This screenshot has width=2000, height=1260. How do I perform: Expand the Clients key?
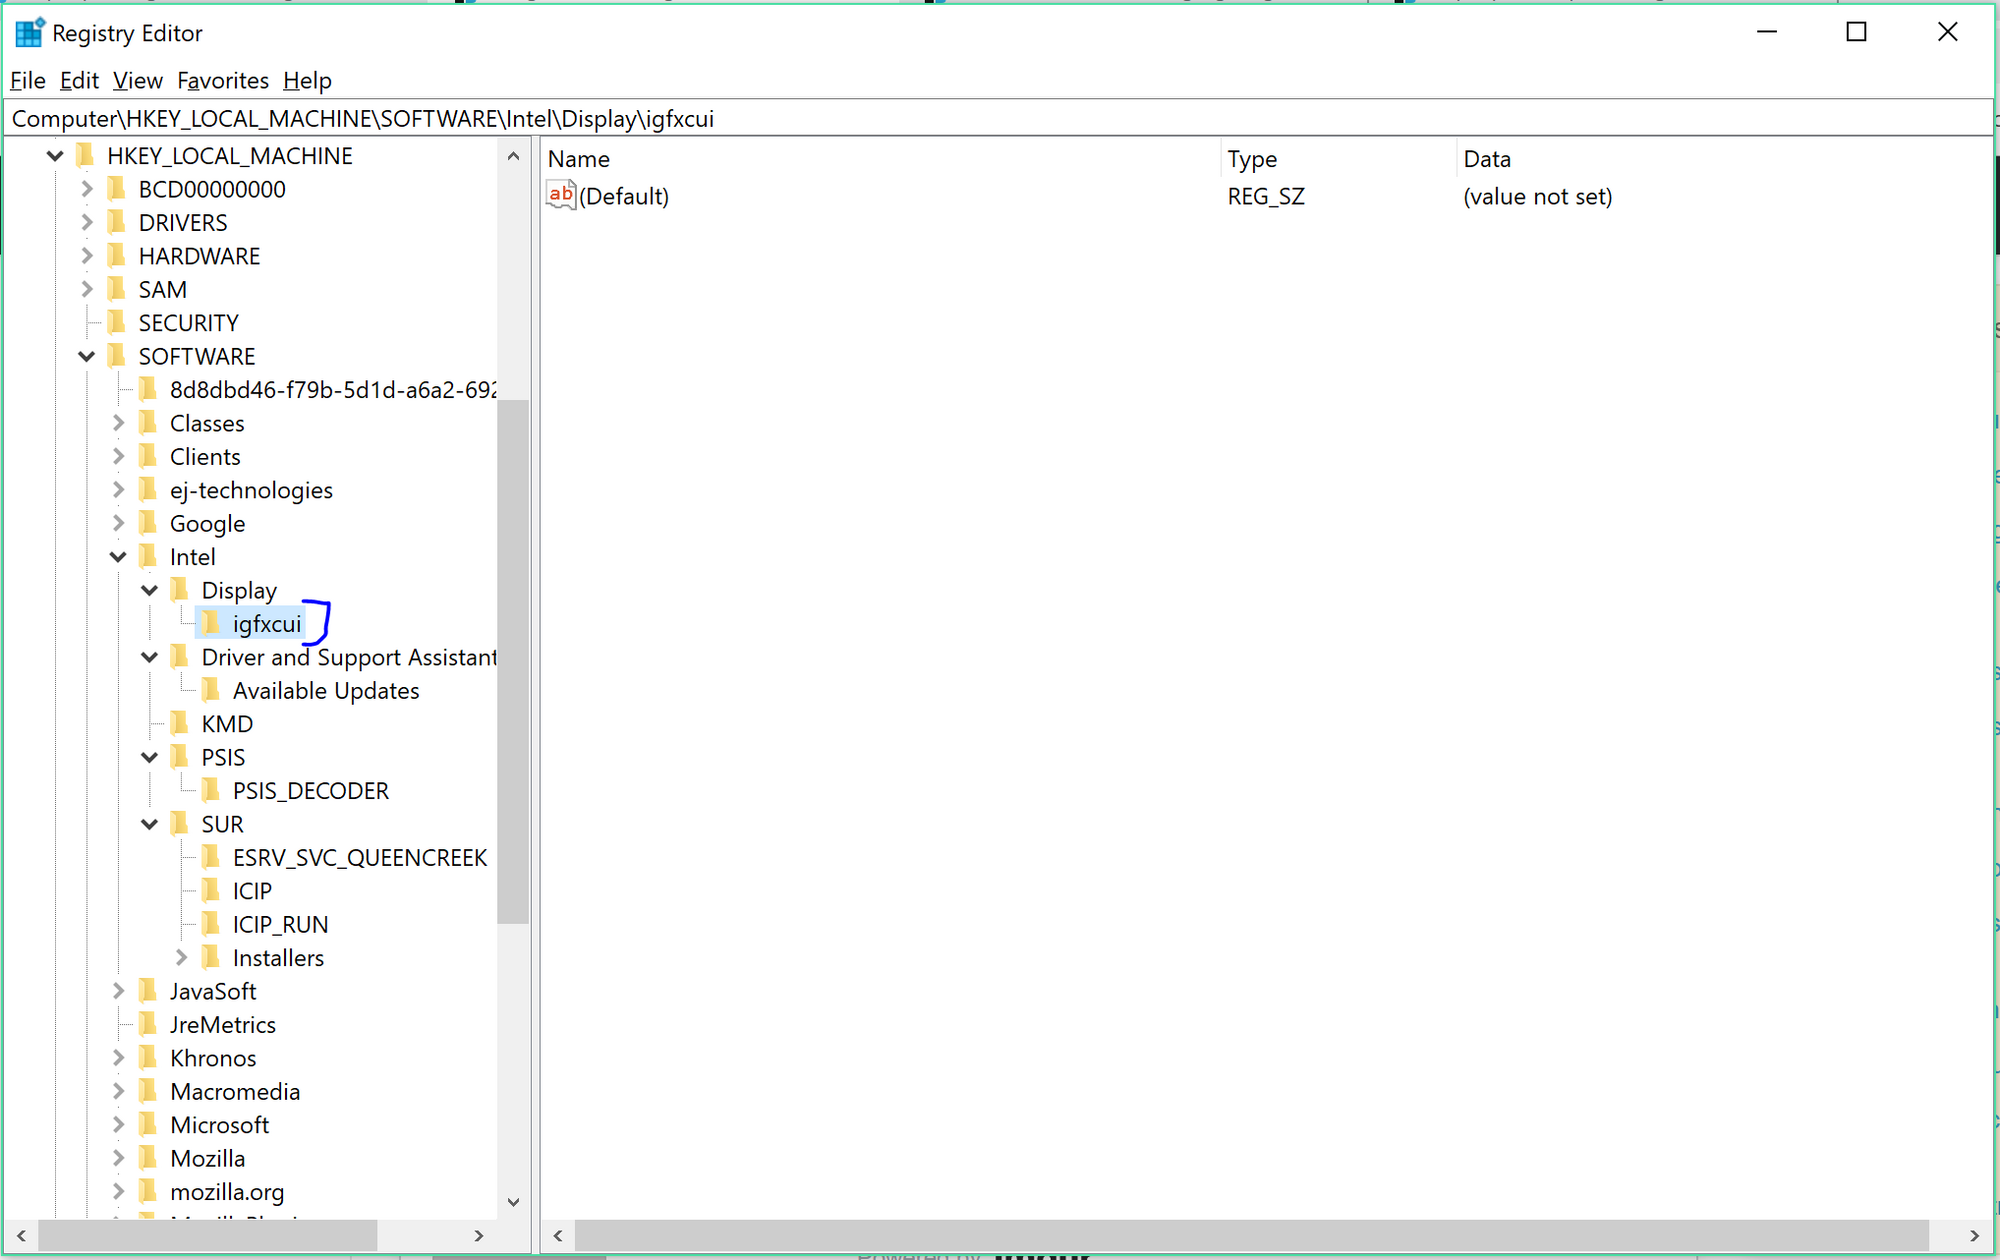(x=118, y=456)
